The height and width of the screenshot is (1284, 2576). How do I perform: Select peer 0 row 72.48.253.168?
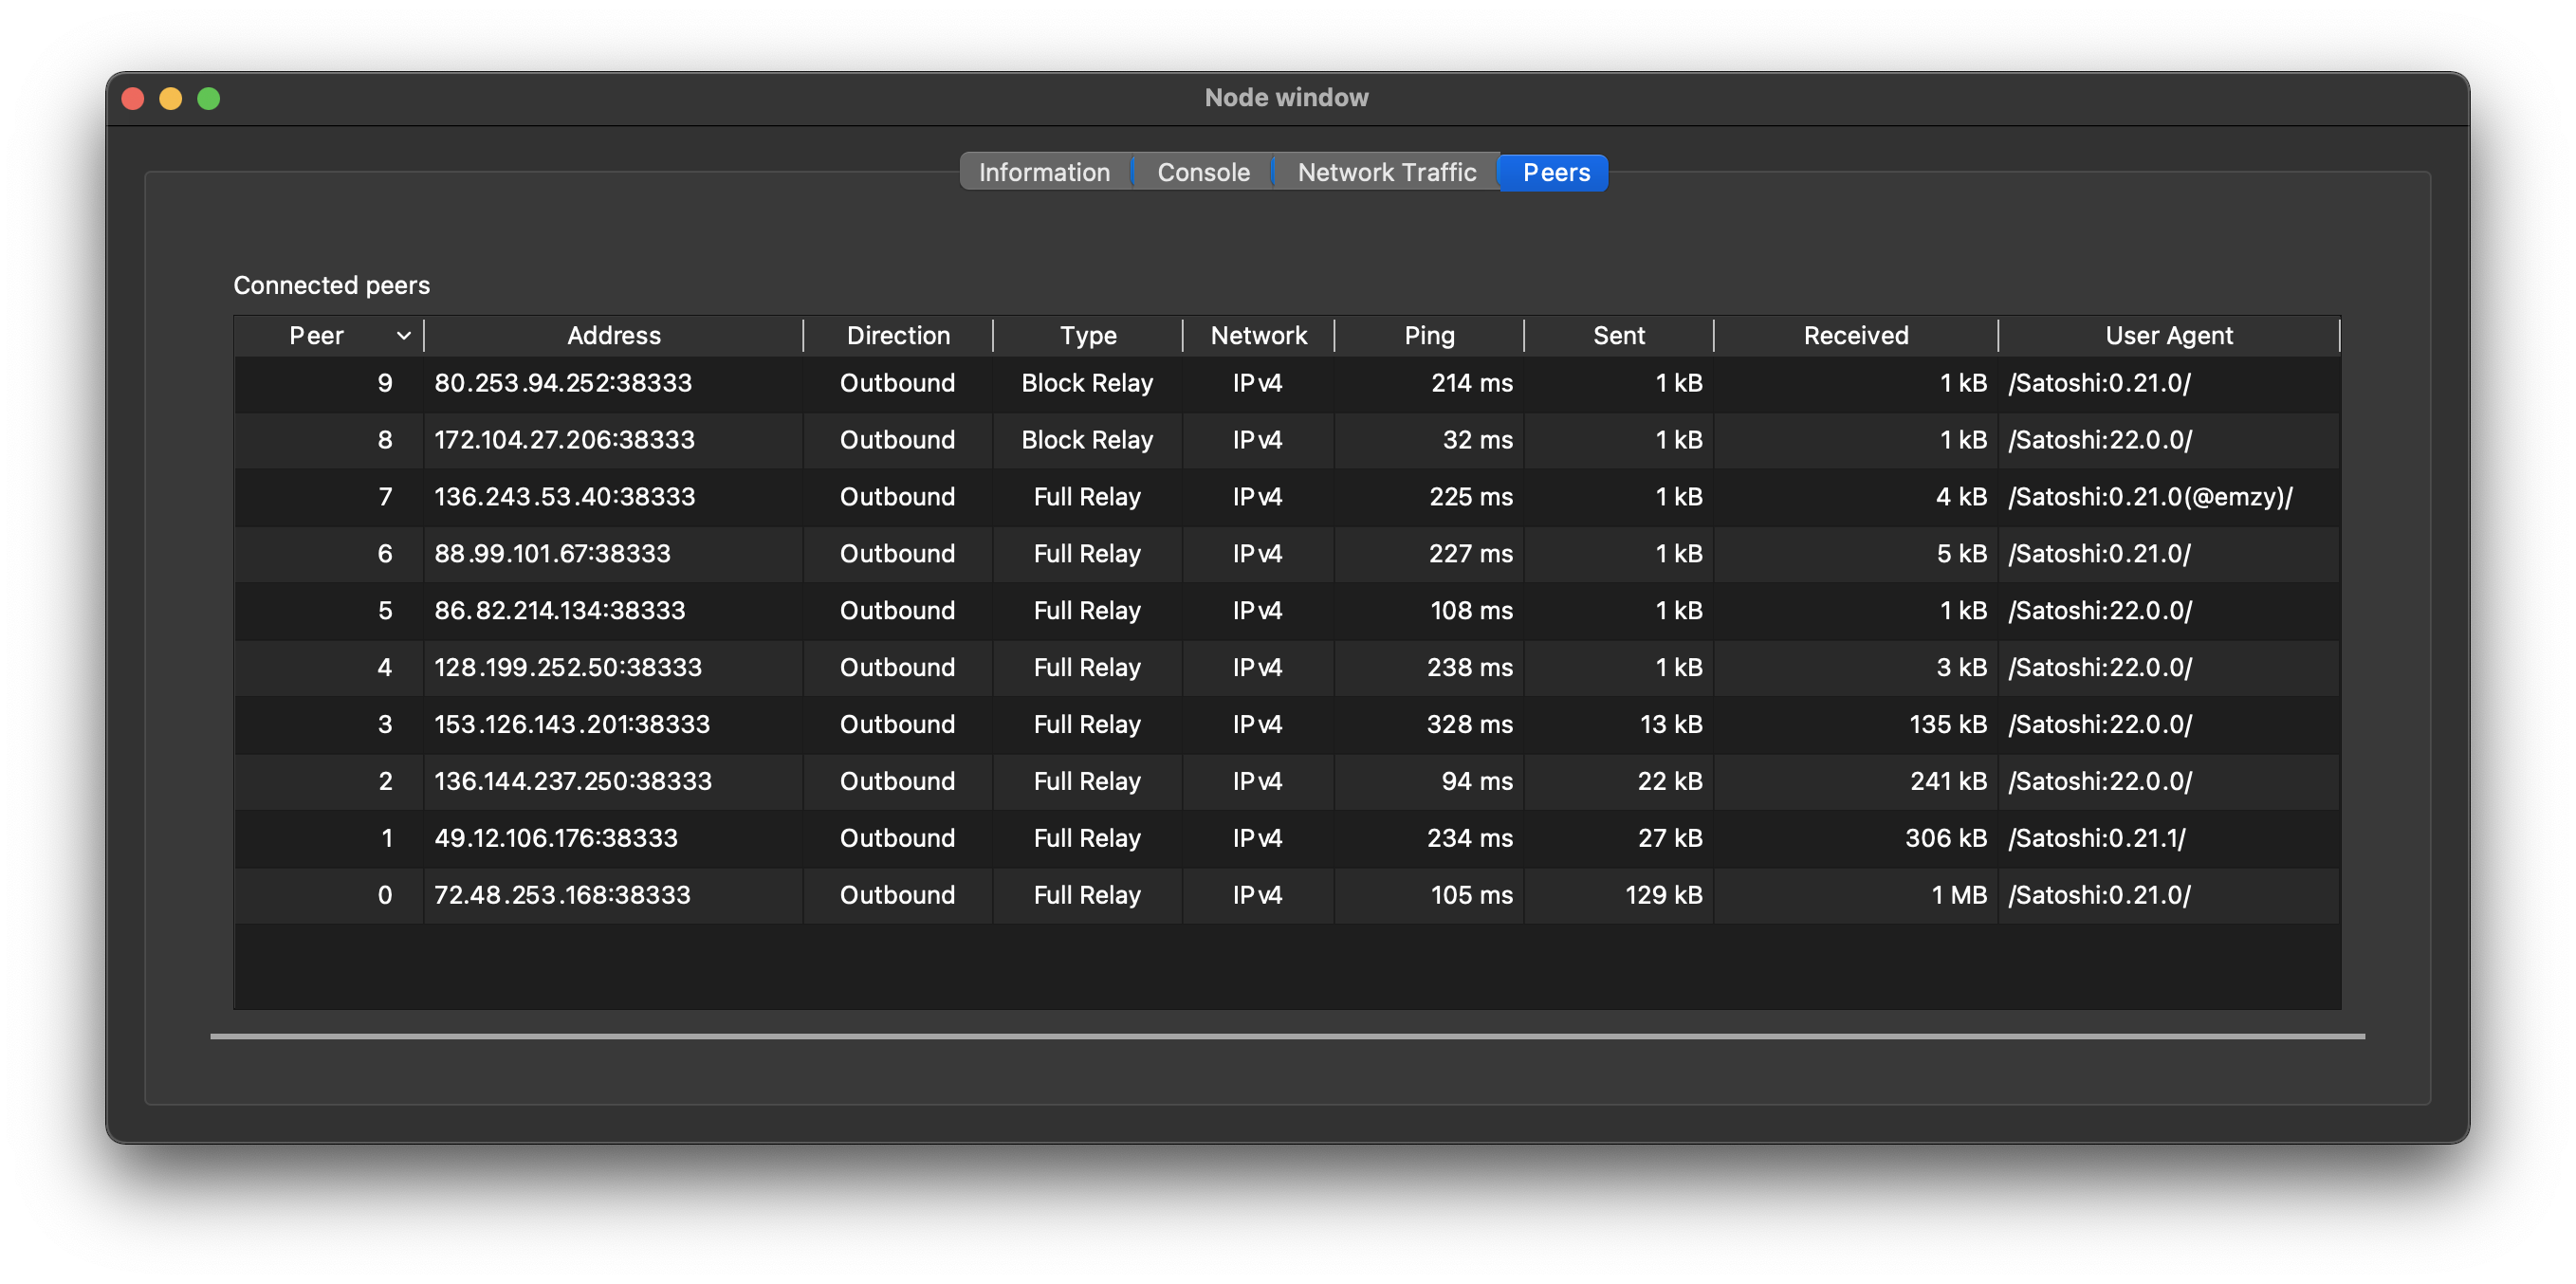[x=562, y=895]
